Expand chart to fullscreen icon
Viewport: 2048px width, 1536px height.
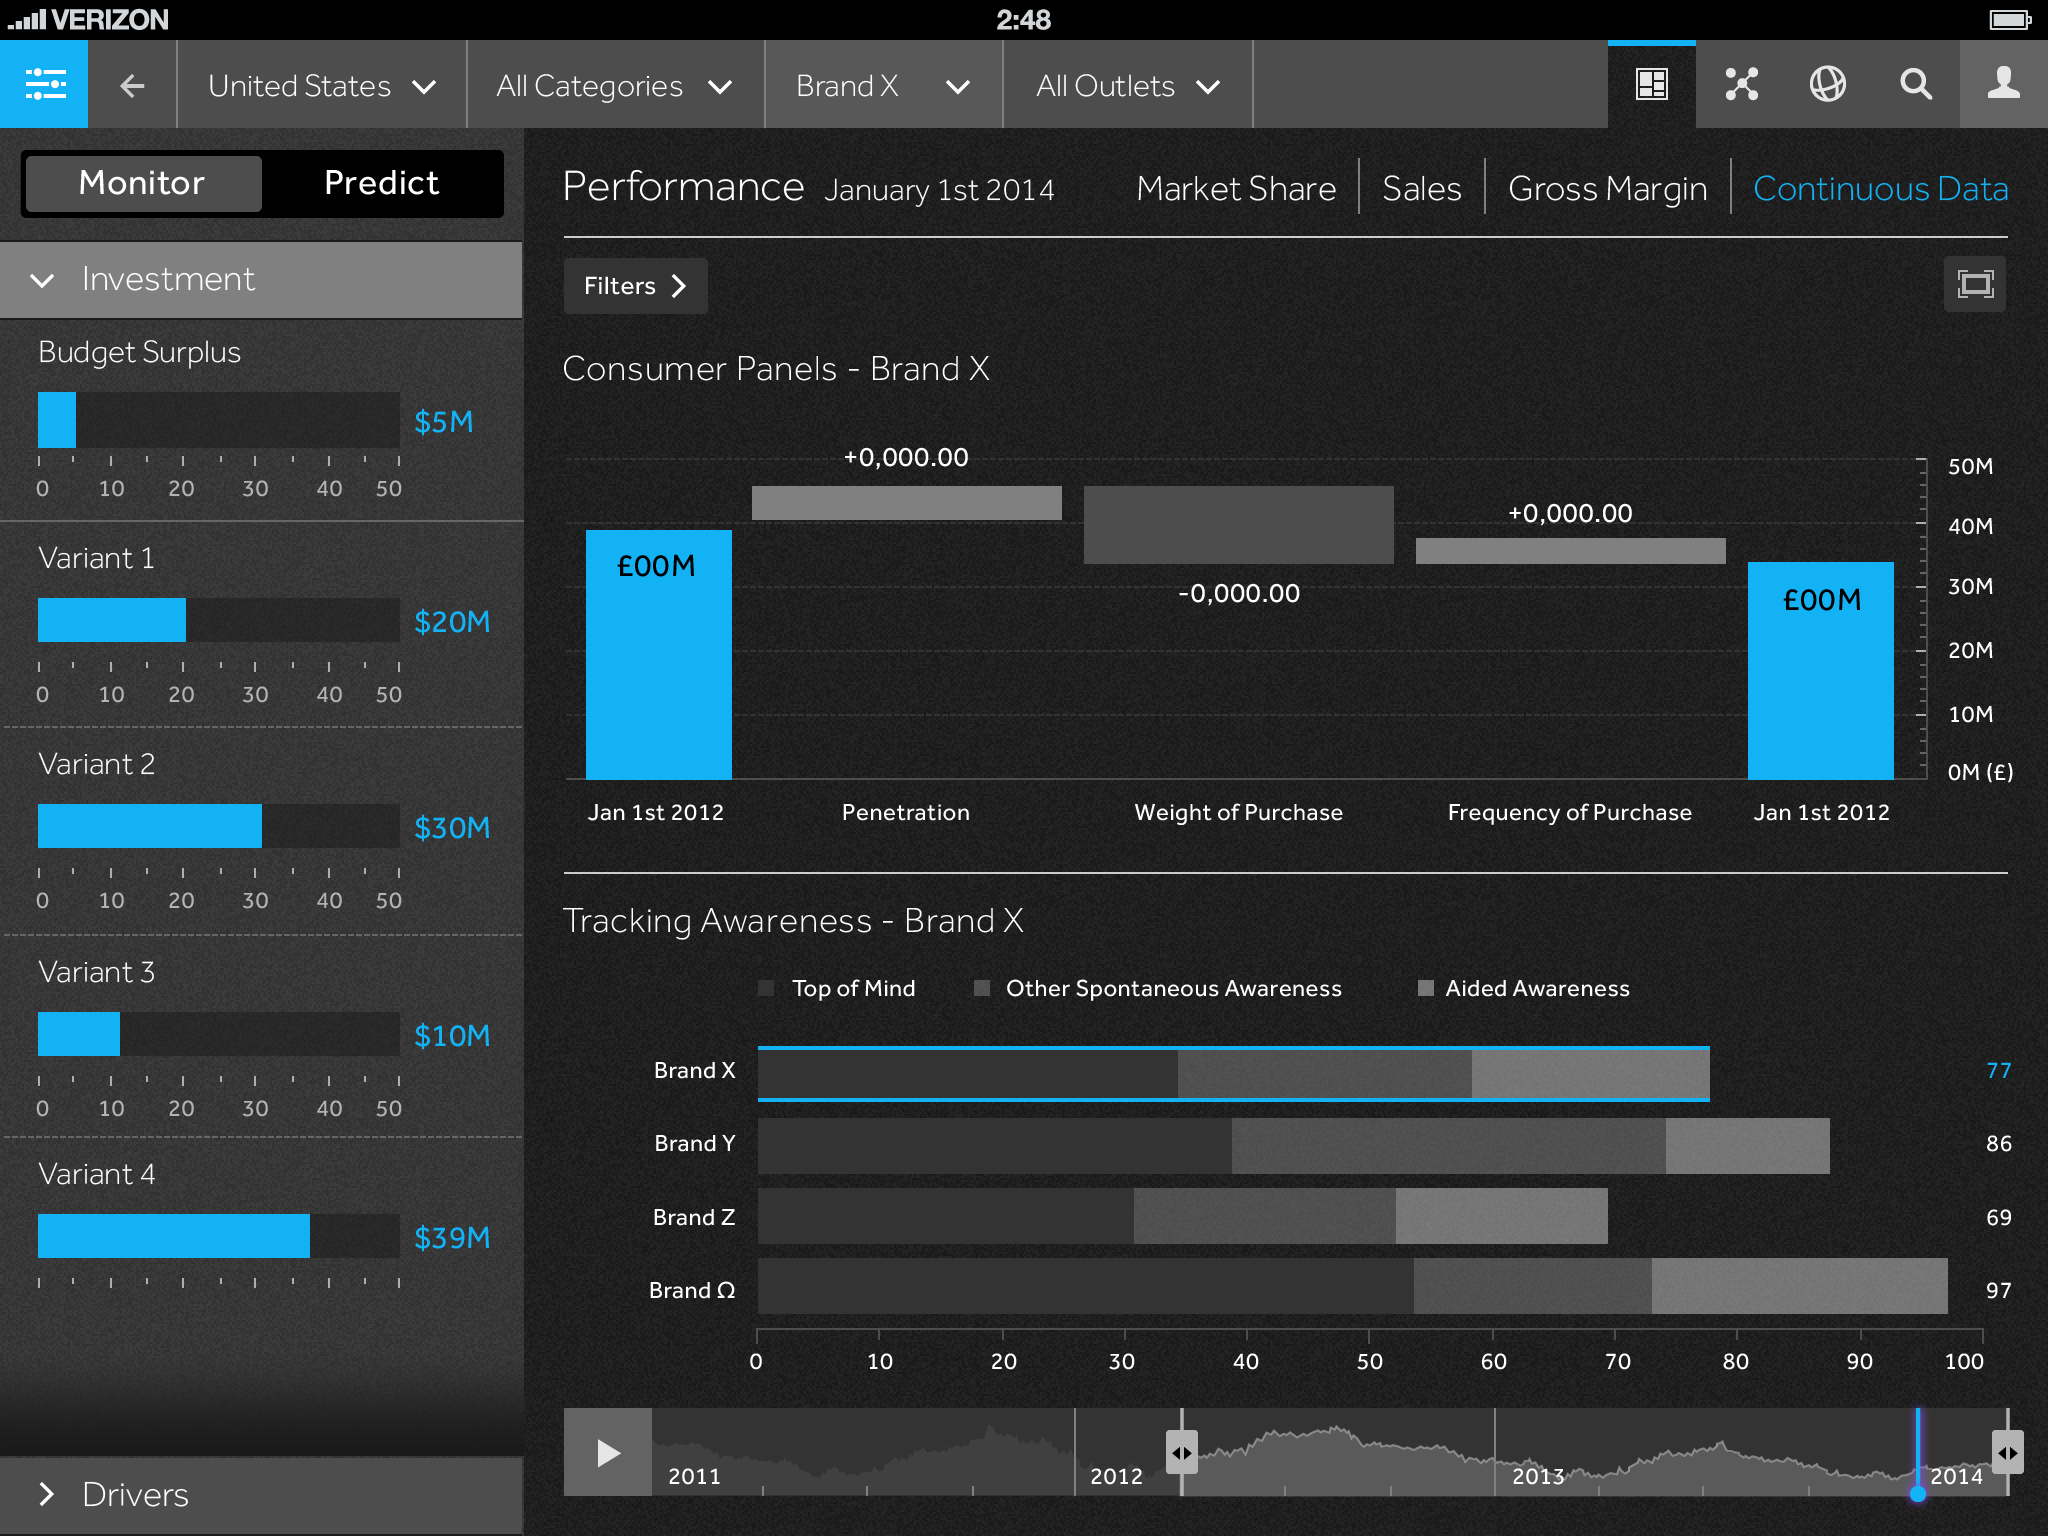(1974, 285)
